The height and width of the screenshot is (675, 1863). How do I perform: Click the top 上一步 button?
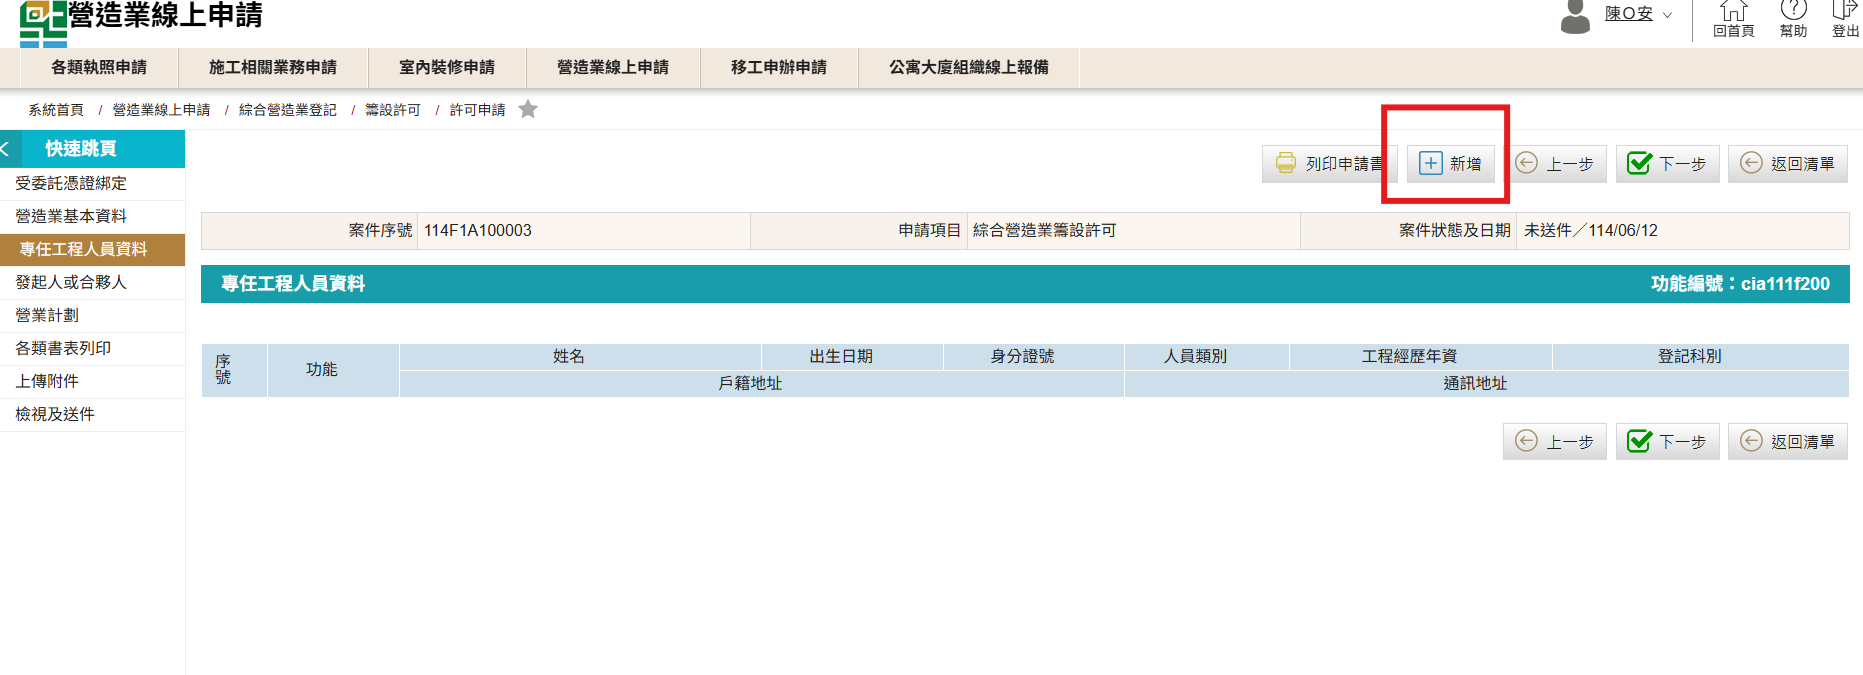pyautogui.click(x=1555, y=164)
